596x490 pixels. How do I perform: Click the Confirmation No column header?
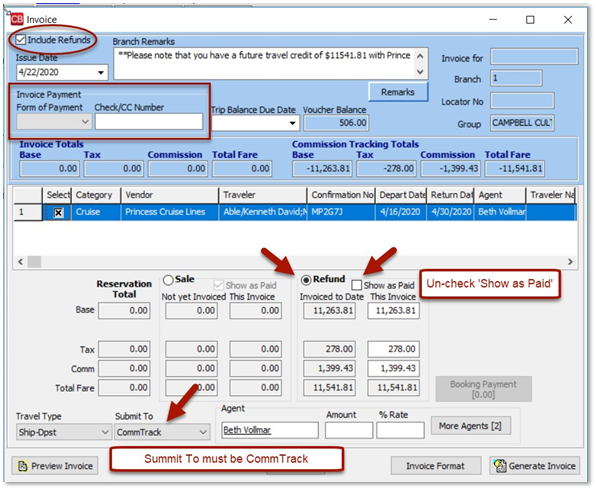[x=341, y=195]
